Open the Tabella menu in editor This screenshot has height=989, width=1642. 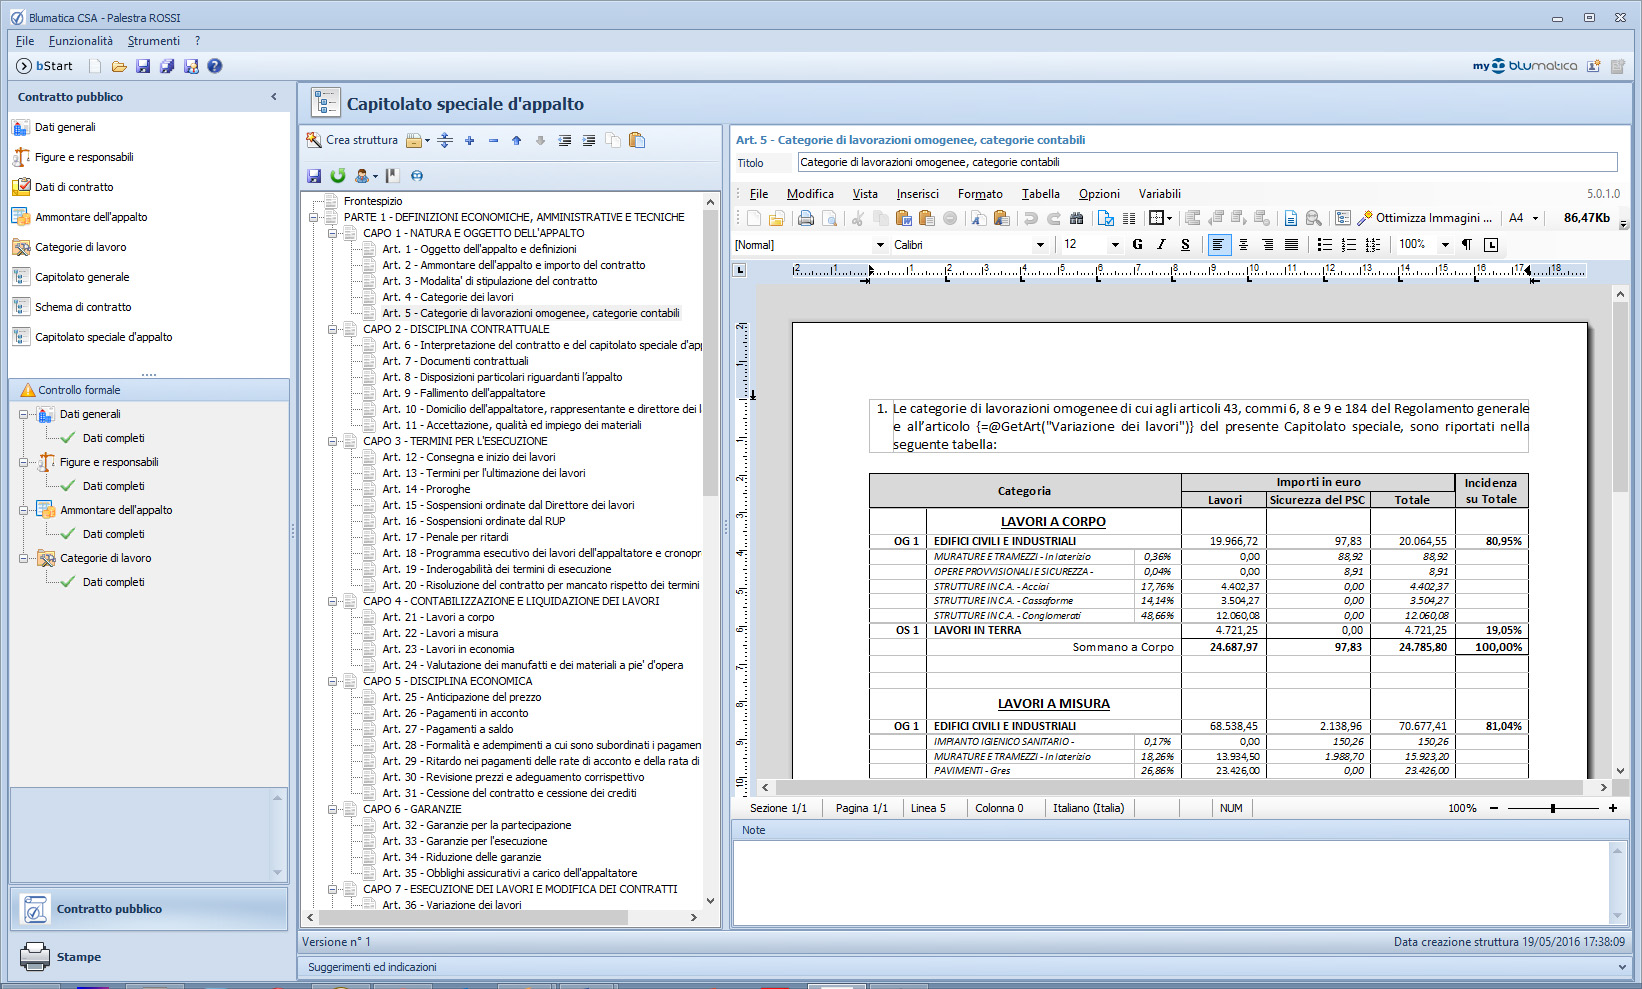pyautogui.click(x=1040, y=194)
